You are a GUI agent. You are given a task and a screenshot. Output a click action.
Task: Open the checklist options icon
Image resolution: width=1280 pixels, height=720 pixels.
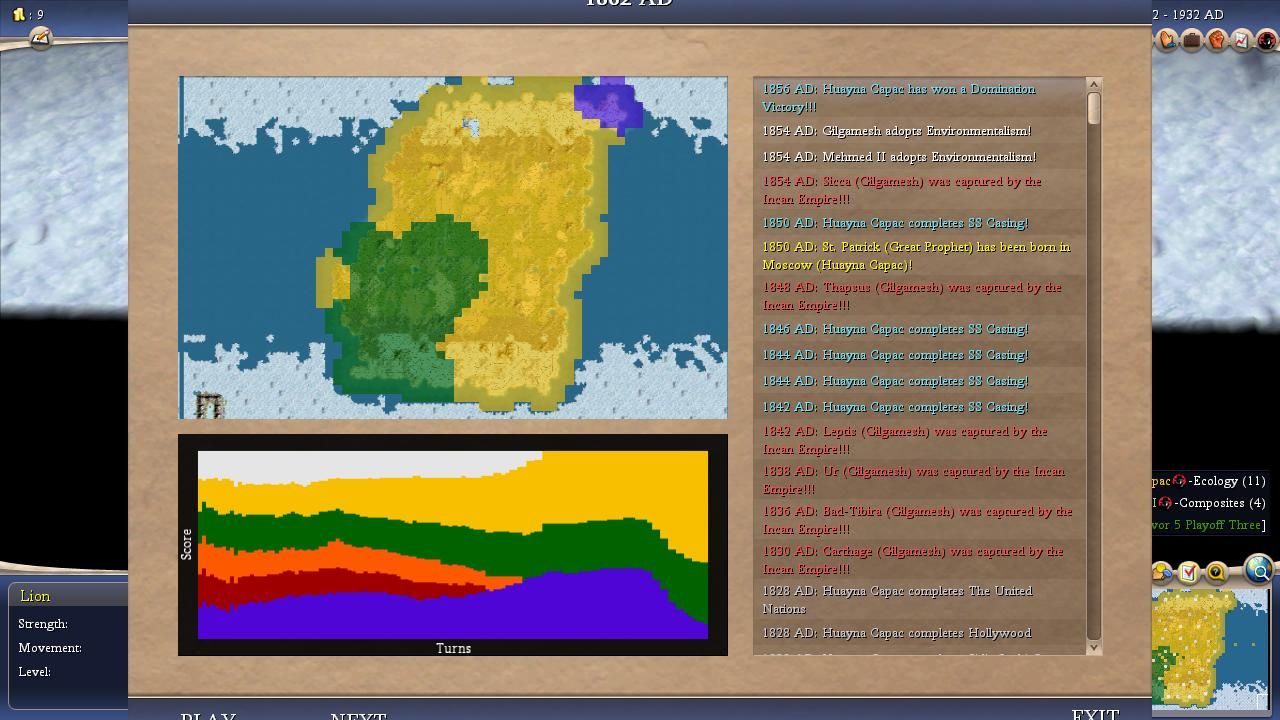point(1189,573)
